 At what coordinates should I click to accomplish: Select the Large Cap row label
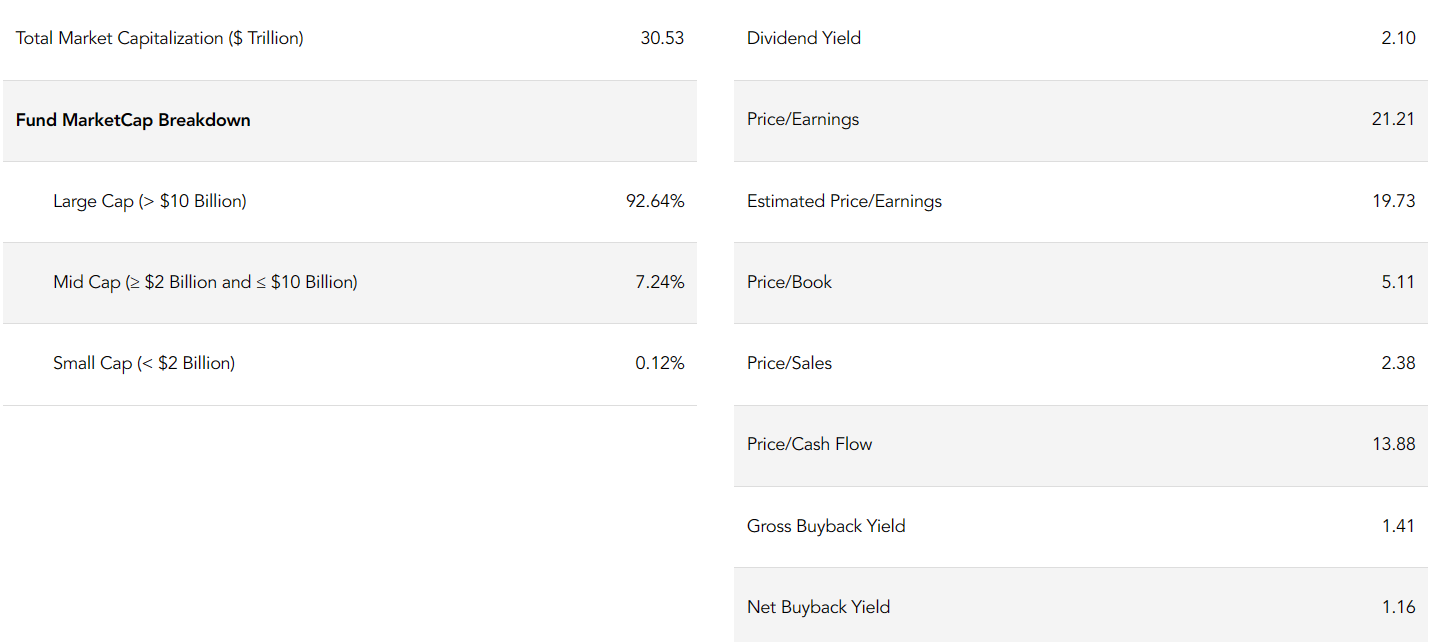pyautogui.click(x=149, y=201)
